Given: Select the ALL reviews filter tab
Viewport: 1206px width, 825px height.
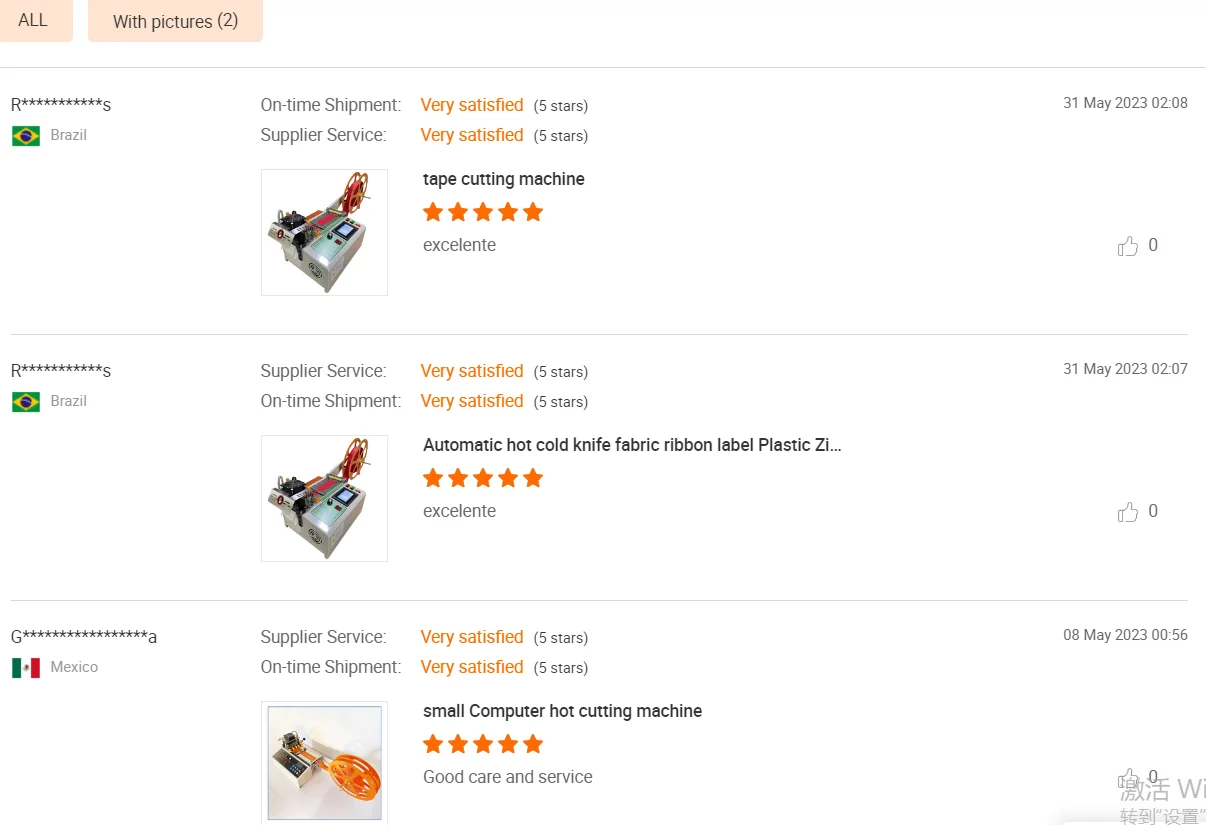Looking at the screenshot, I should (x=33, y=20).
